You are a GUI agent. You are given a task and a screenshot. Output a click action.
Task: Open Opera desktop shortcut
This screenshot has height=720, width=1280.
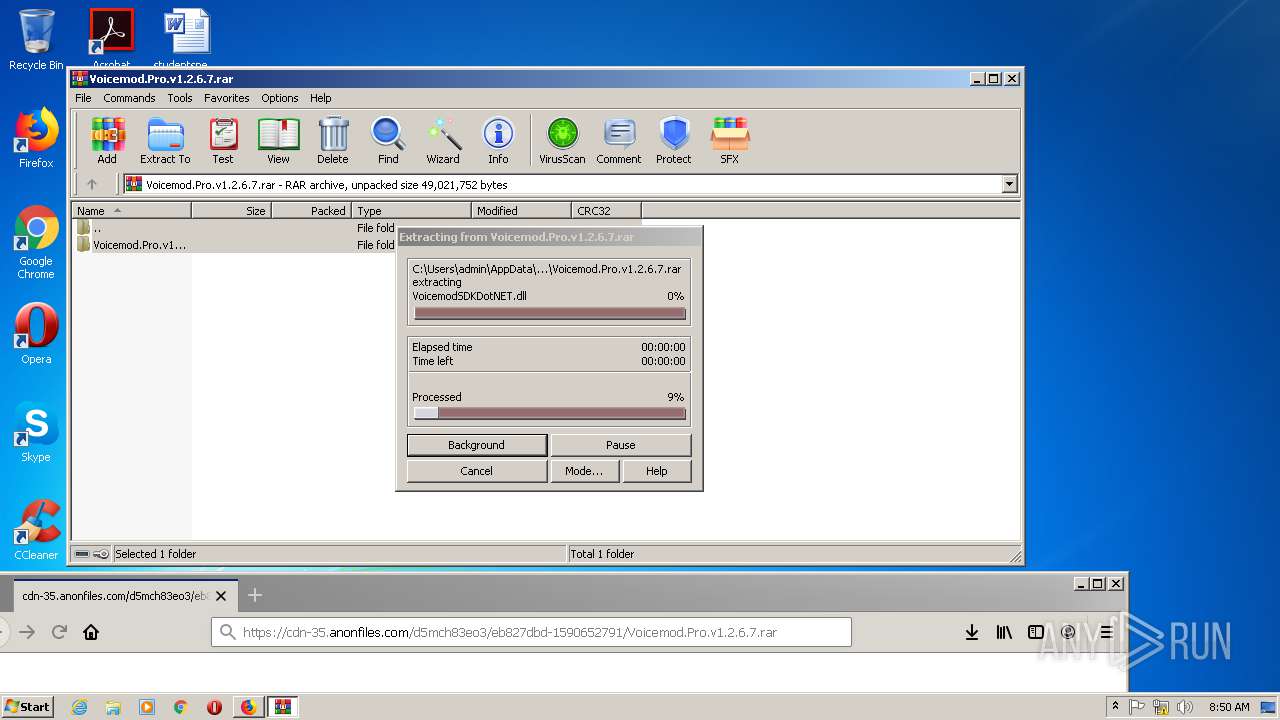pyautogui.click(x=36, y=334)
